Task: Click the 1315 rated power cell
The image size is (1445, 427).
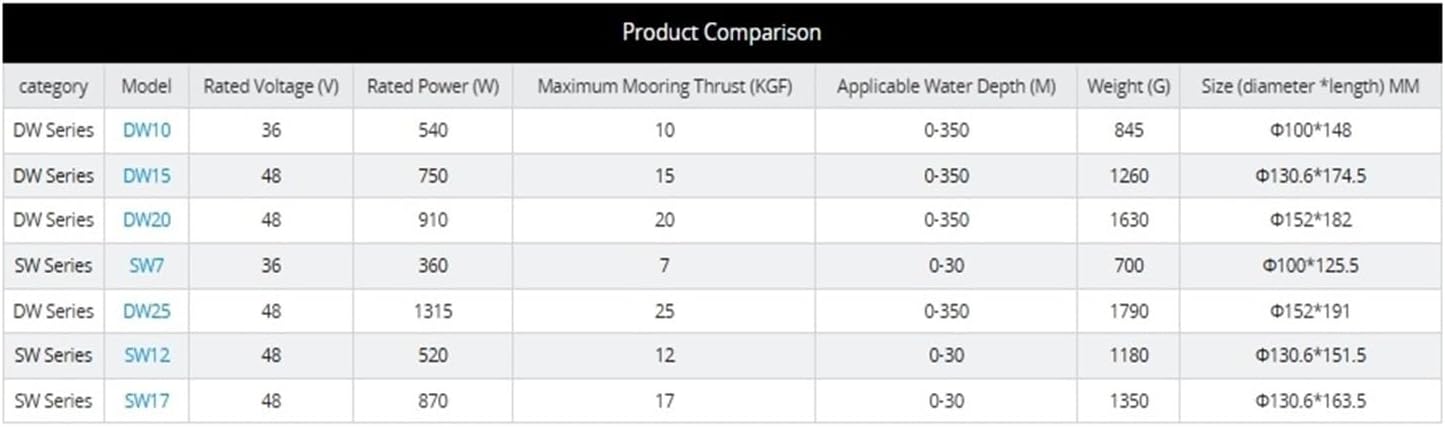Action: [x=432, y=311]
